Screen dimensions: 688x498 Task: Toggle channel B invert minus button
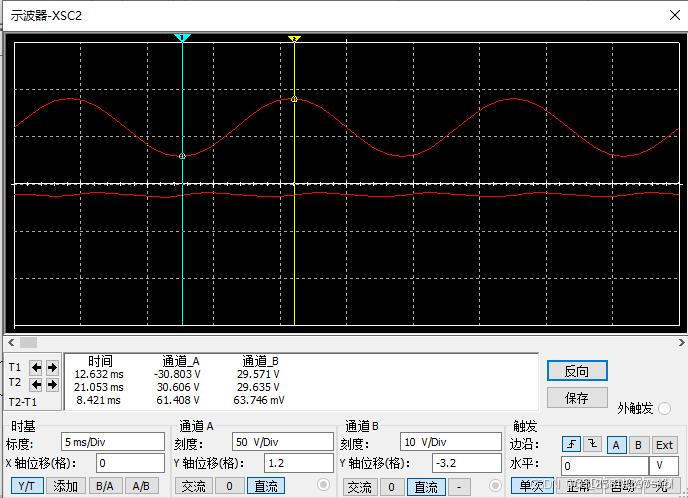(x=459, y=487)
